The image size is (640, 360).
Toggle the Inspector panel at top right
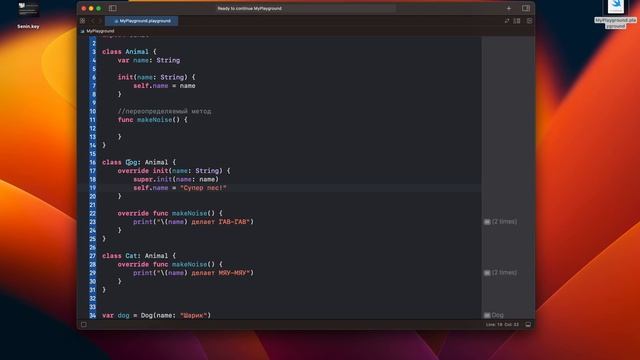[526, 8]
